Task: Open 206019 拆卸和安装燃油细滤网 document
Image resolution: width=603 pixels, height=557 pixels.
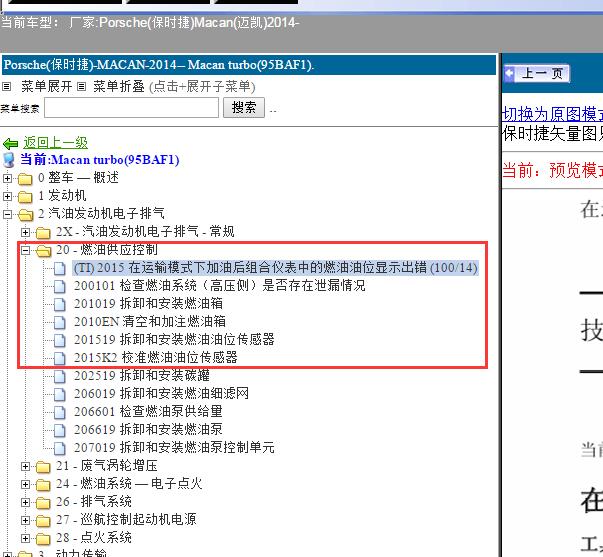Action: 162,394
